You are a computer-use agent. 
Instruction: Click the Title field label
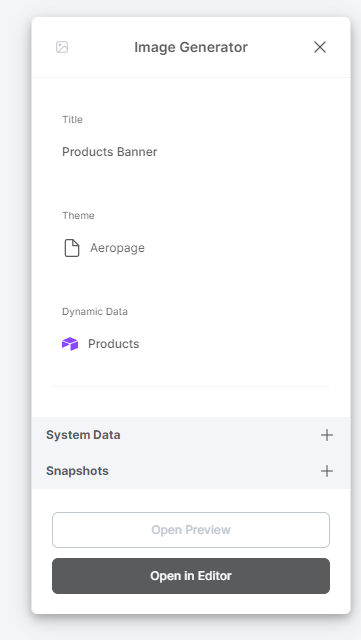pos(72,120)
